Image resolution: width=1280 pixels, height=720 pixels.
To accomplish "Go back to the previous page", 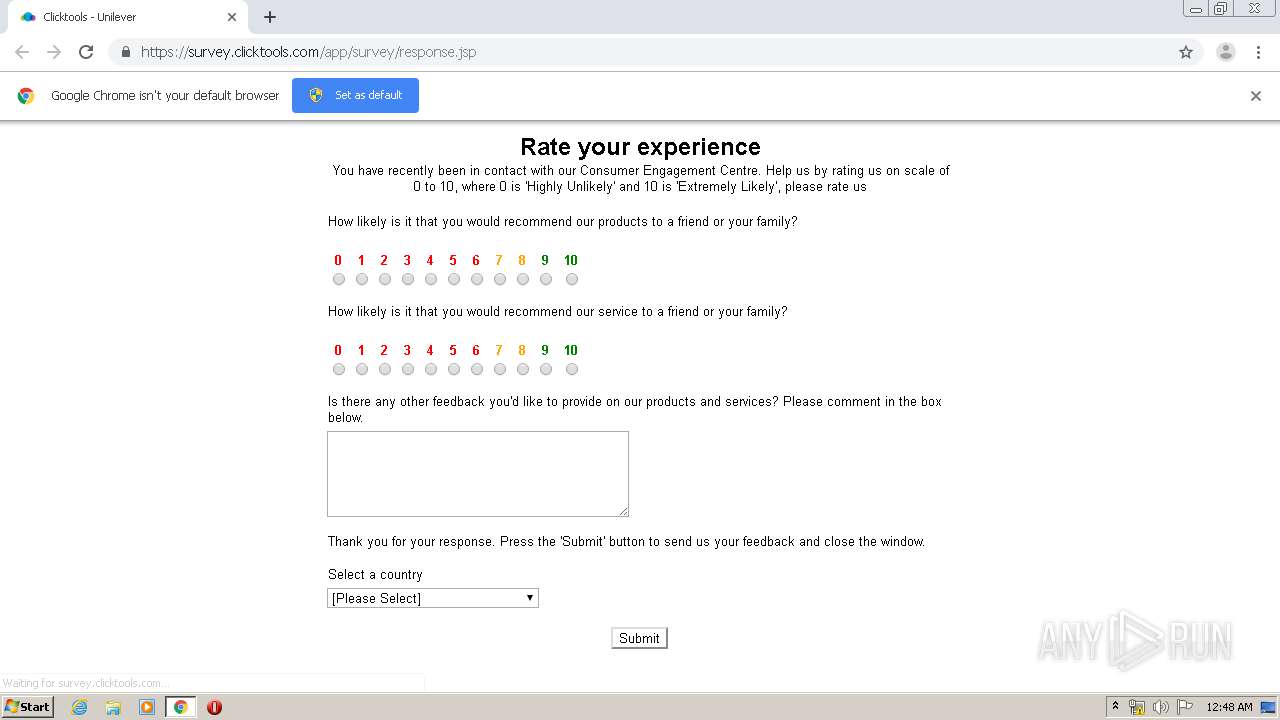I will 22,52.
